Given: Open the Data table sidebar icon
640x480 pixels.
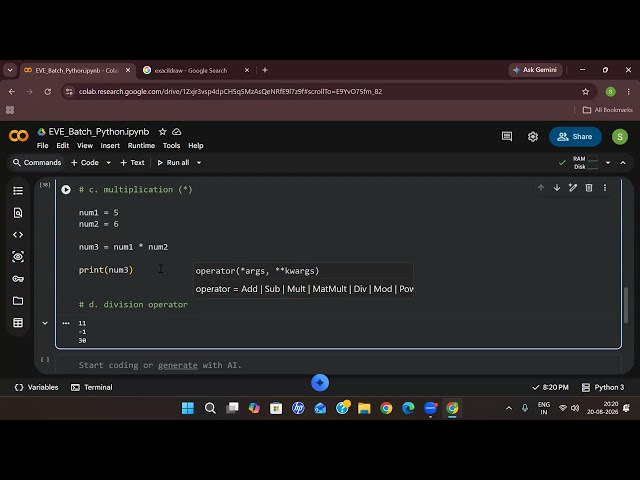Looking at the screenshot, I should click(18, 323).
